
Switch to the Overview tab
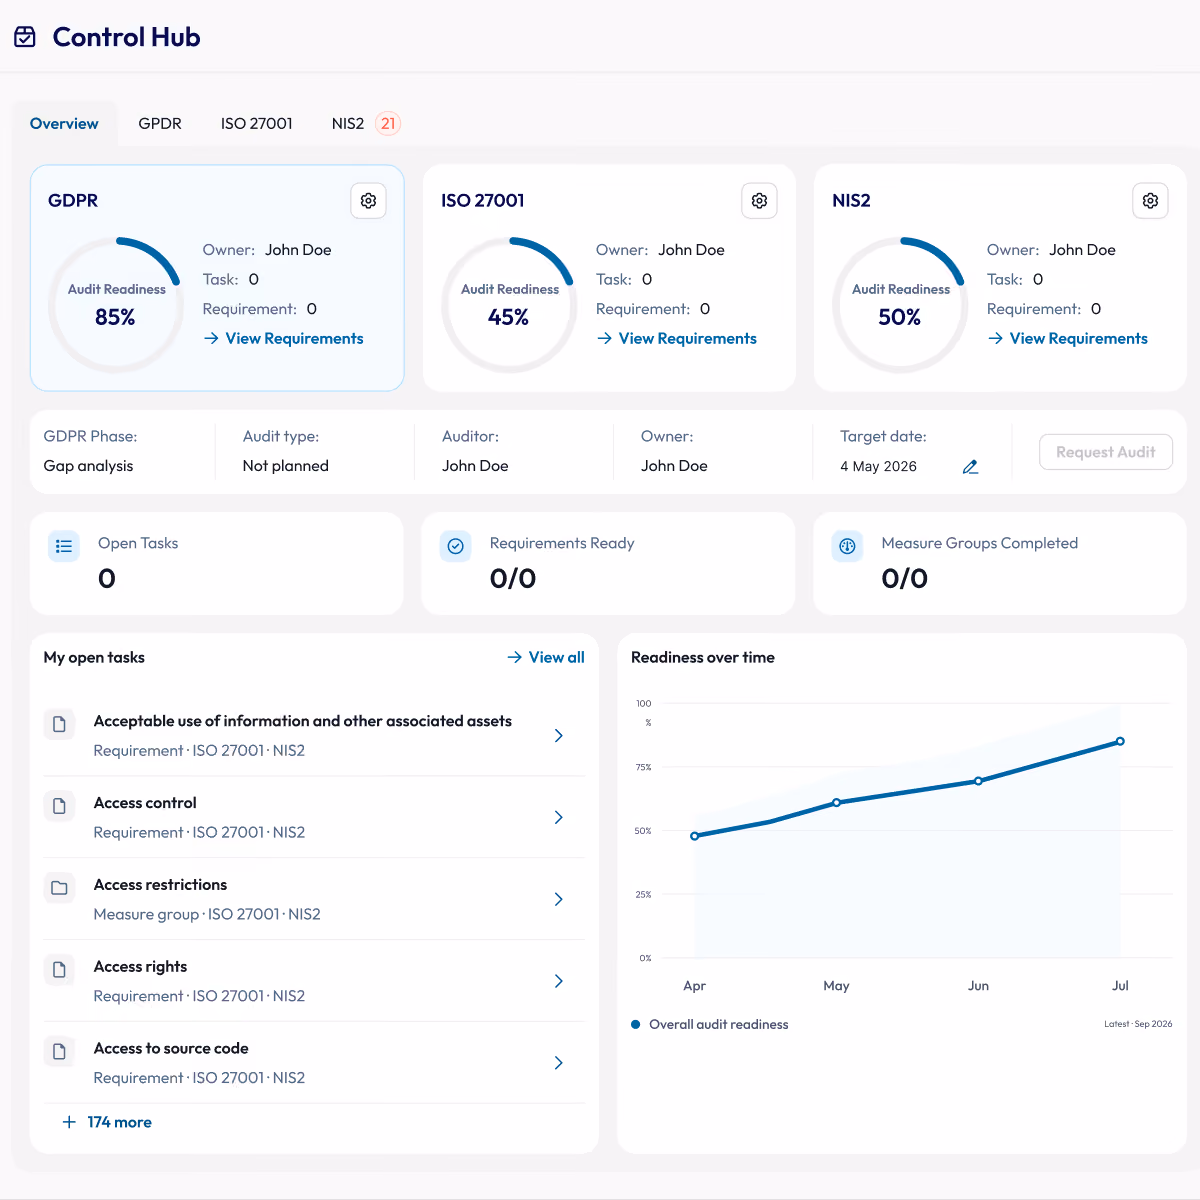click(64, 124)
